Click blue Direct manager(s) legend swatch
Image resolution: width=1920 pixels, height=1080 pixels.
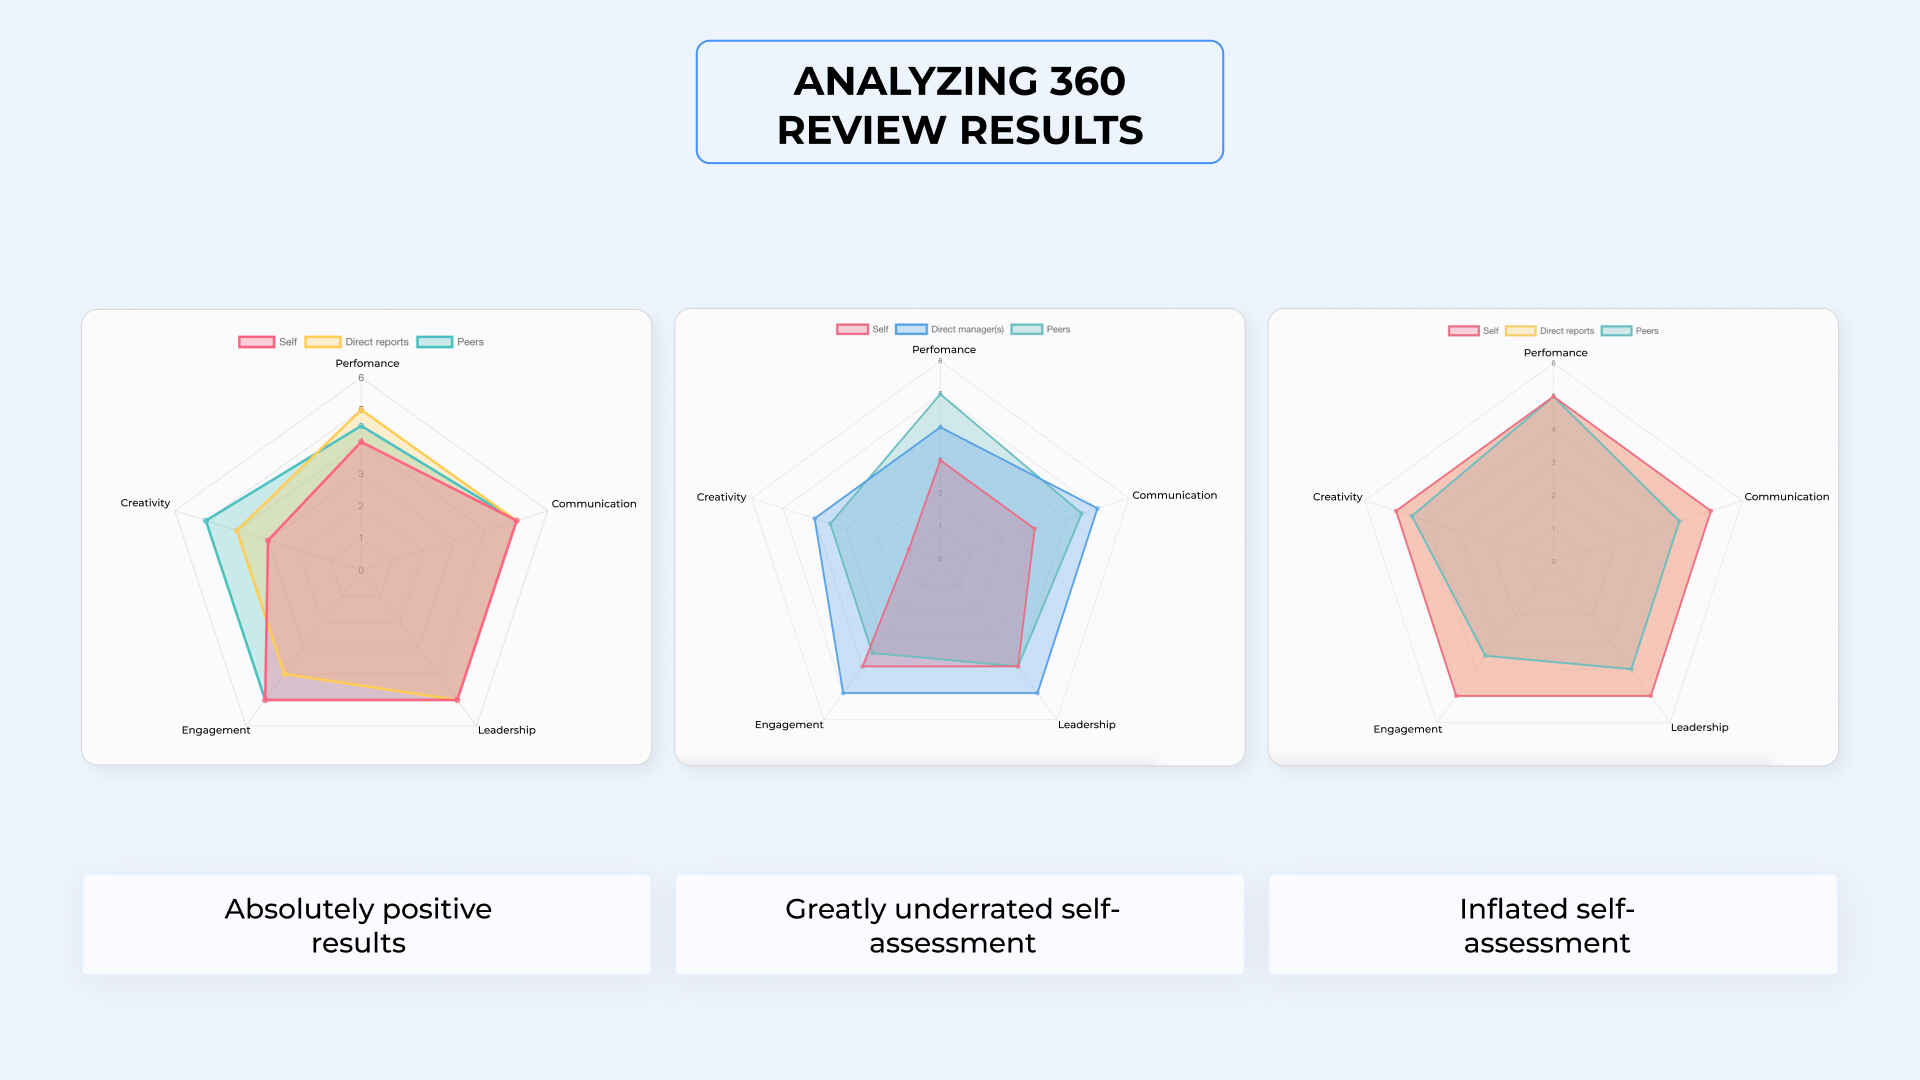(x=911, y=329)
